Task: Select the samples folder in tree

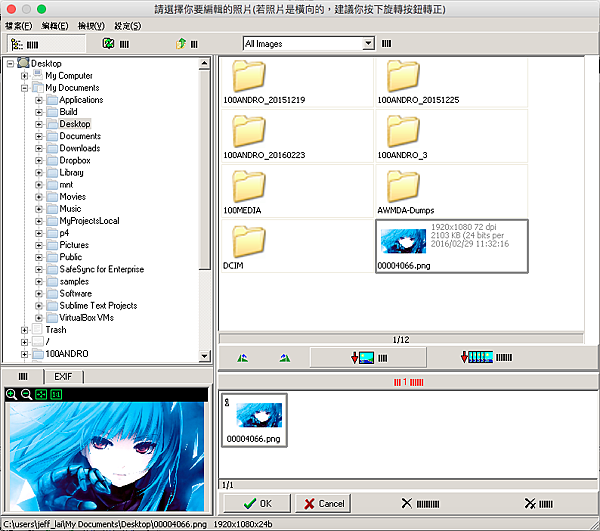Action: (74, 282)
